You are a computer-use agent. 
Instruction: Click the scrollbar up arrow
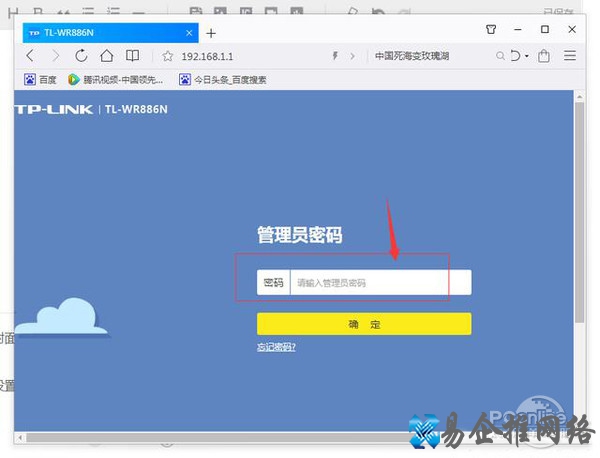[579, 96]
